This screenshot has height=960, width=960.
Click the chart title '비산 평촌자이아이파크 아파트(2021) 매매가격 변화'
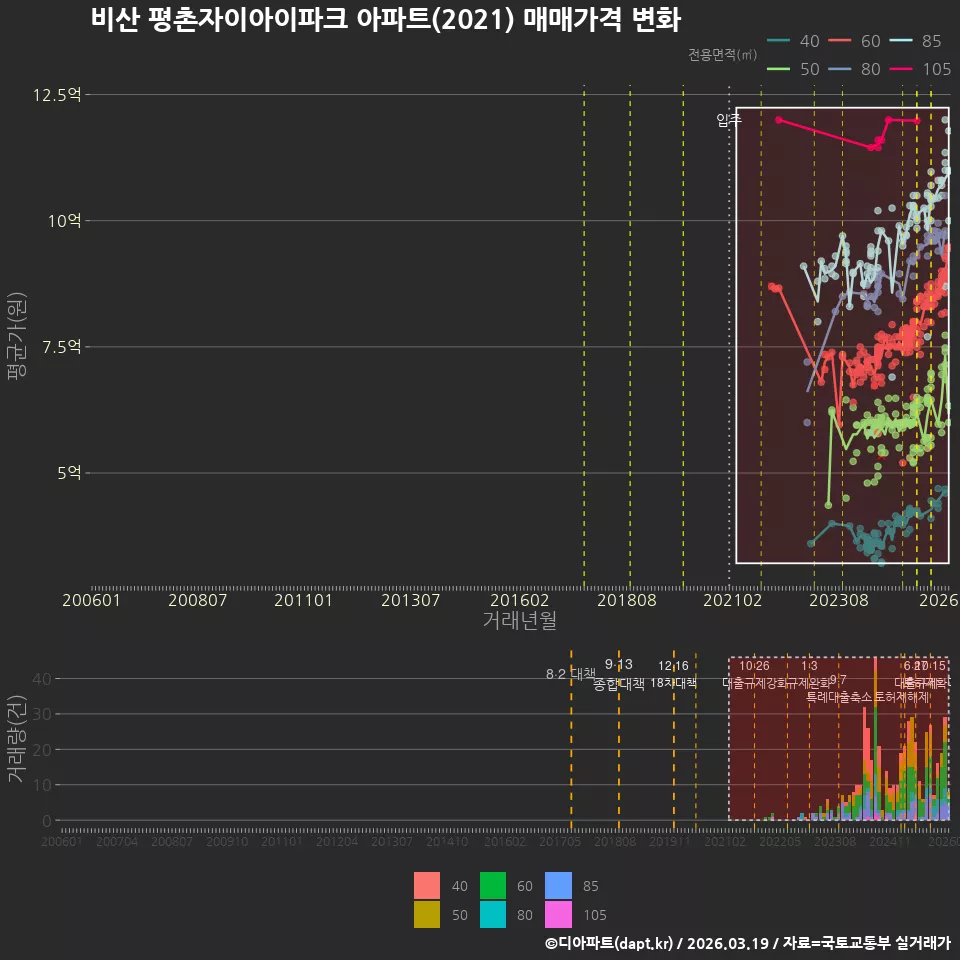pyautogui.click(x=386, y=20)
